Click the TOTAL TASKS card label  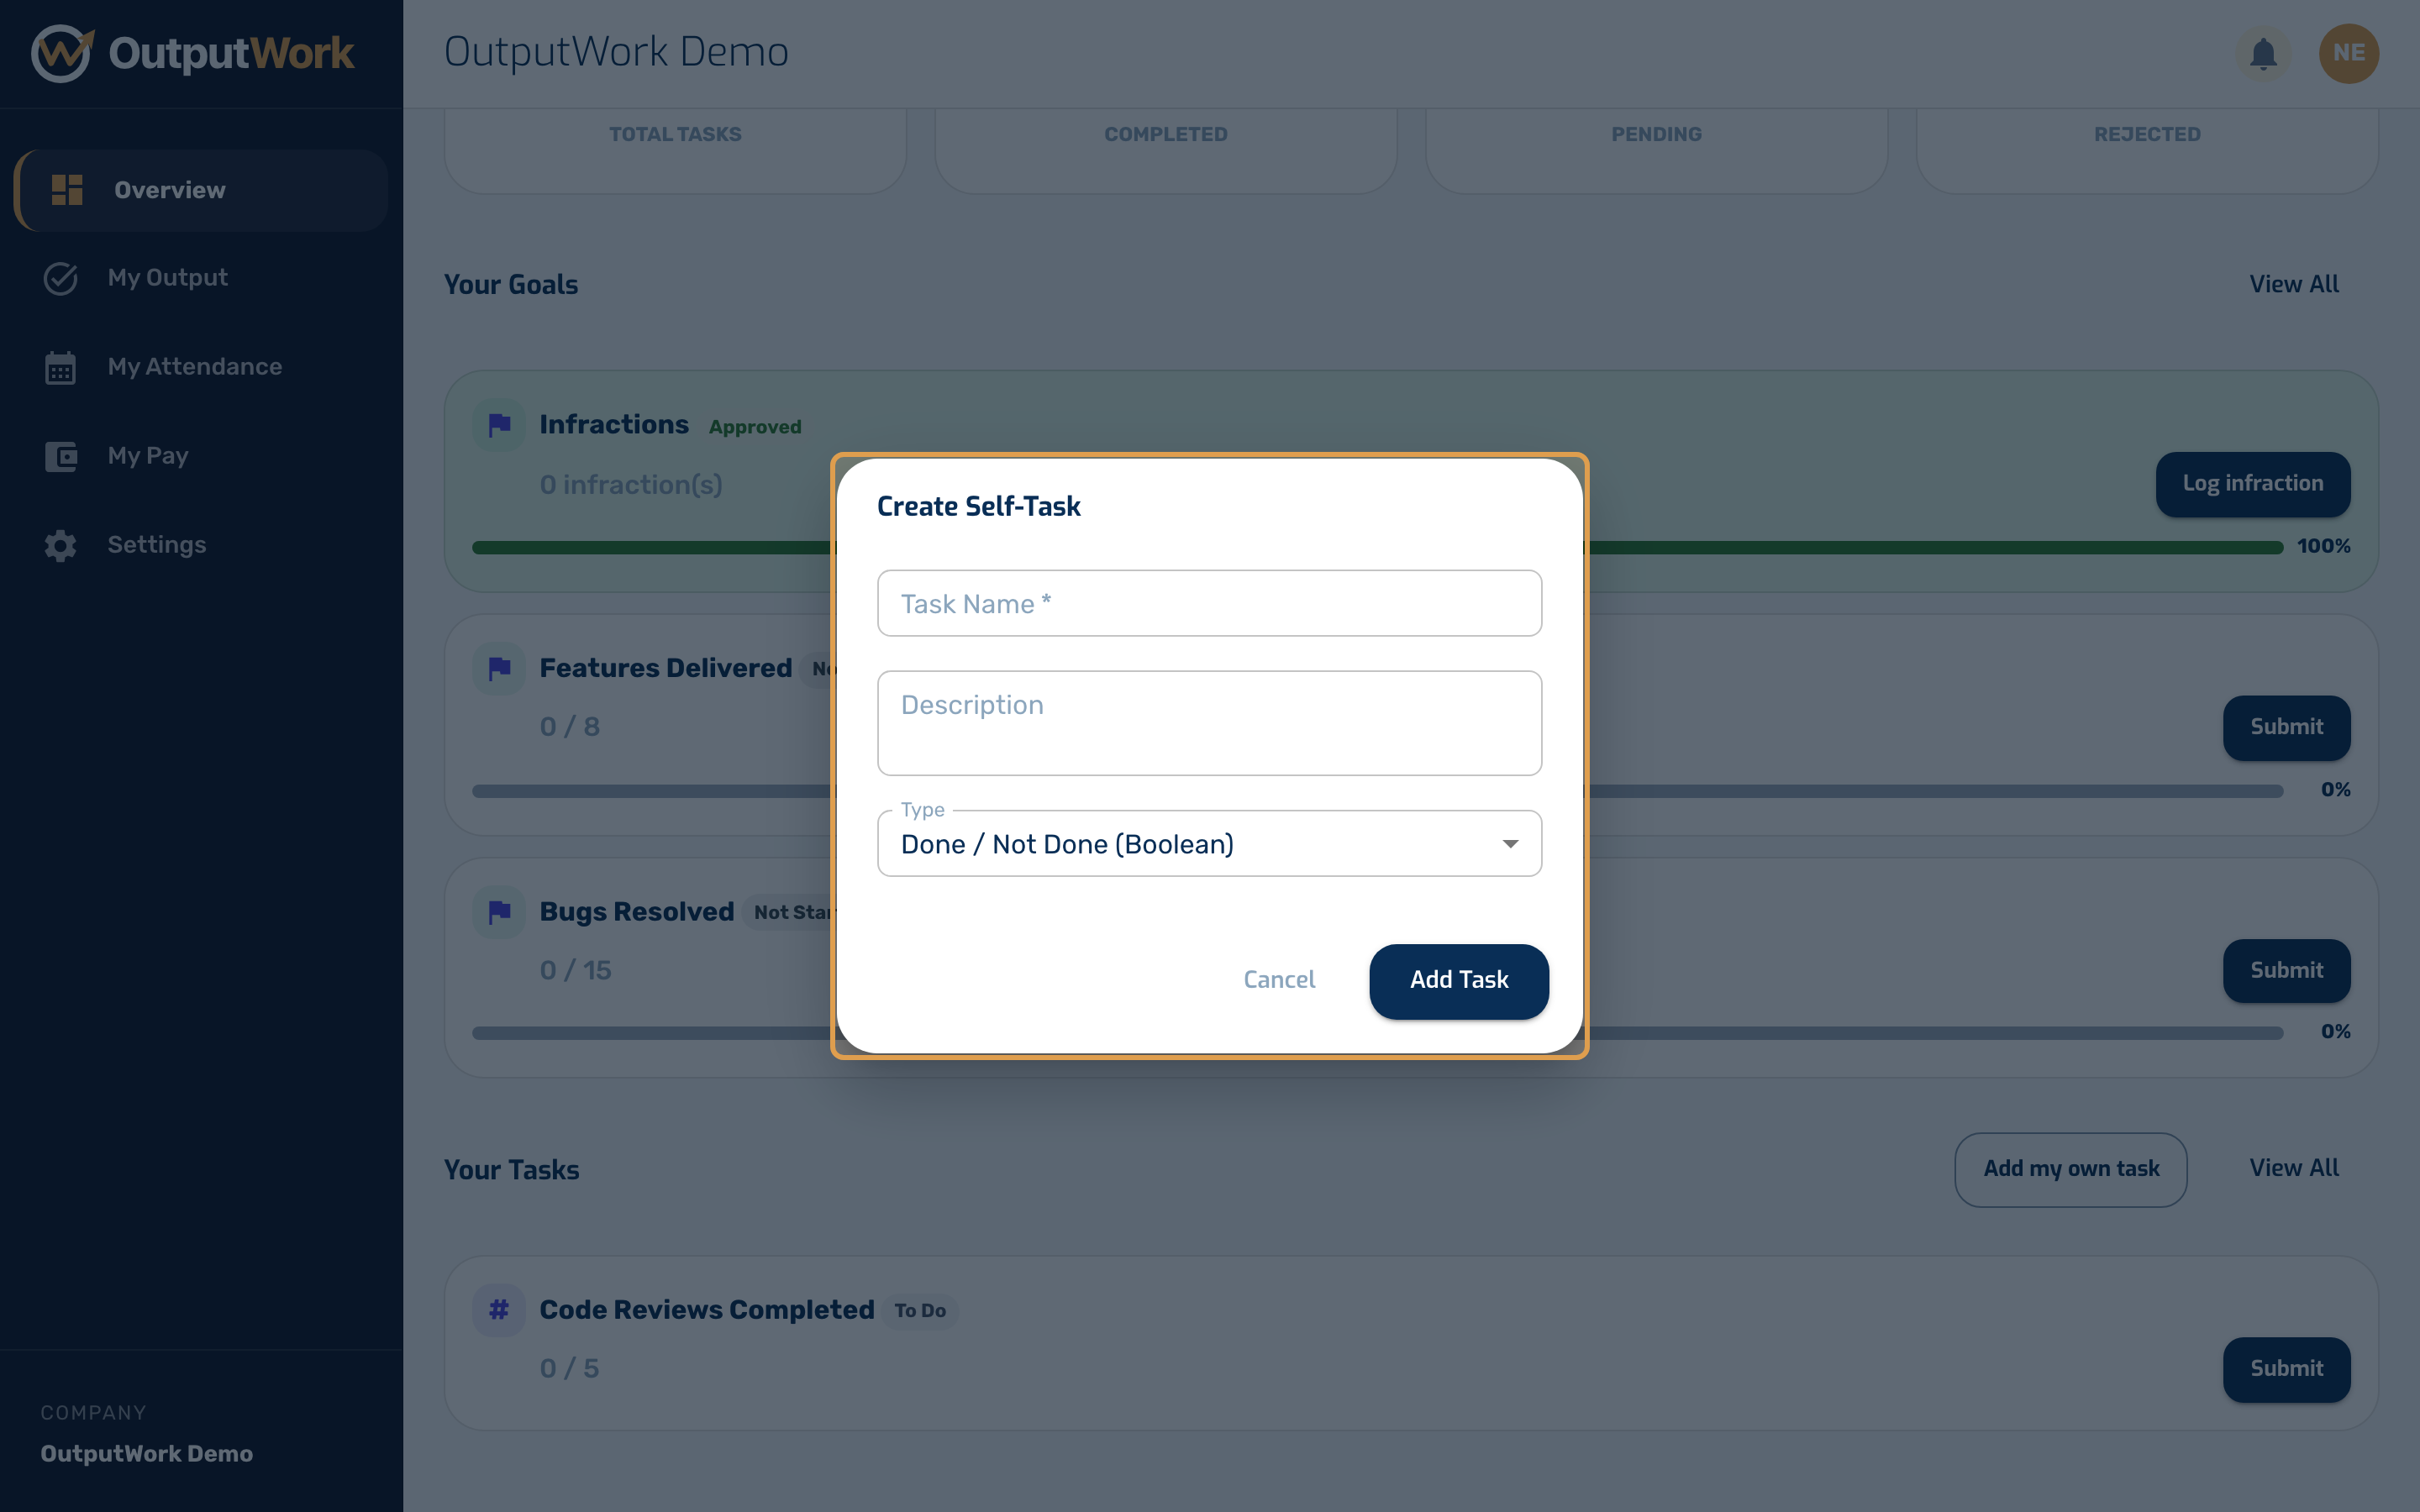click(675, 134)
